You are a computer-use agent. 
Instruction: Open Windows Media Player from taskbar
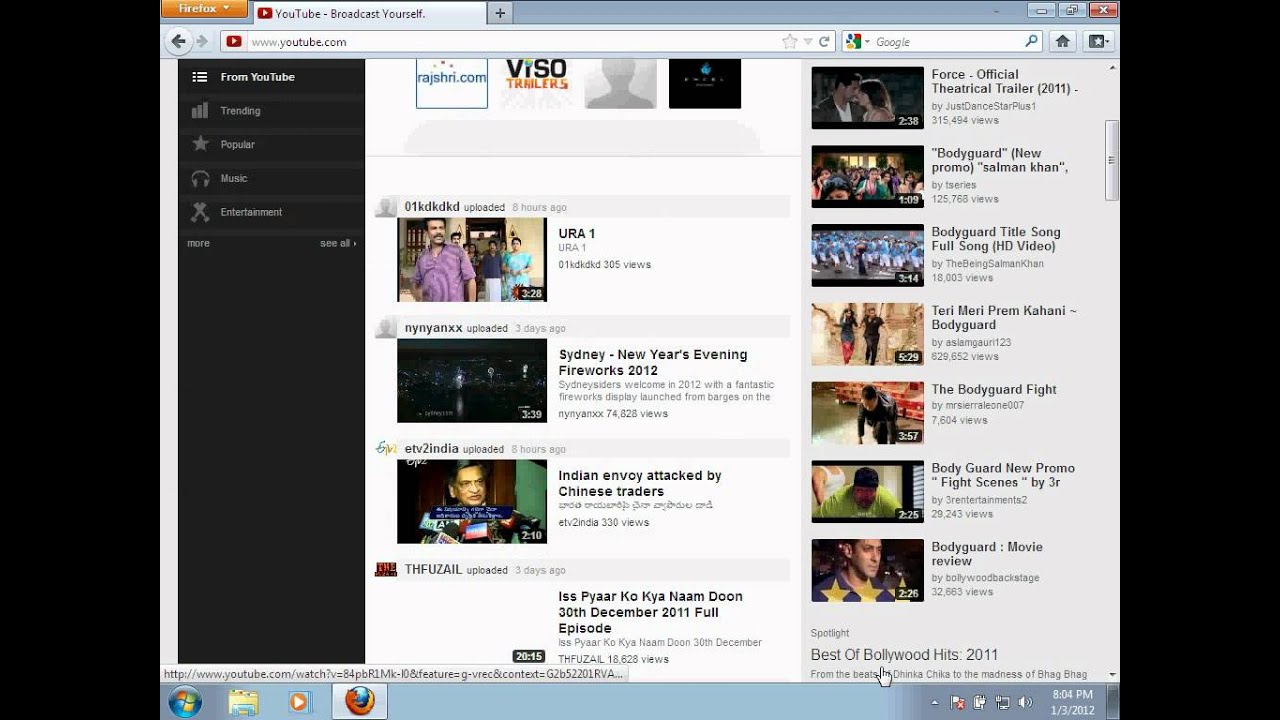(299, 703)
